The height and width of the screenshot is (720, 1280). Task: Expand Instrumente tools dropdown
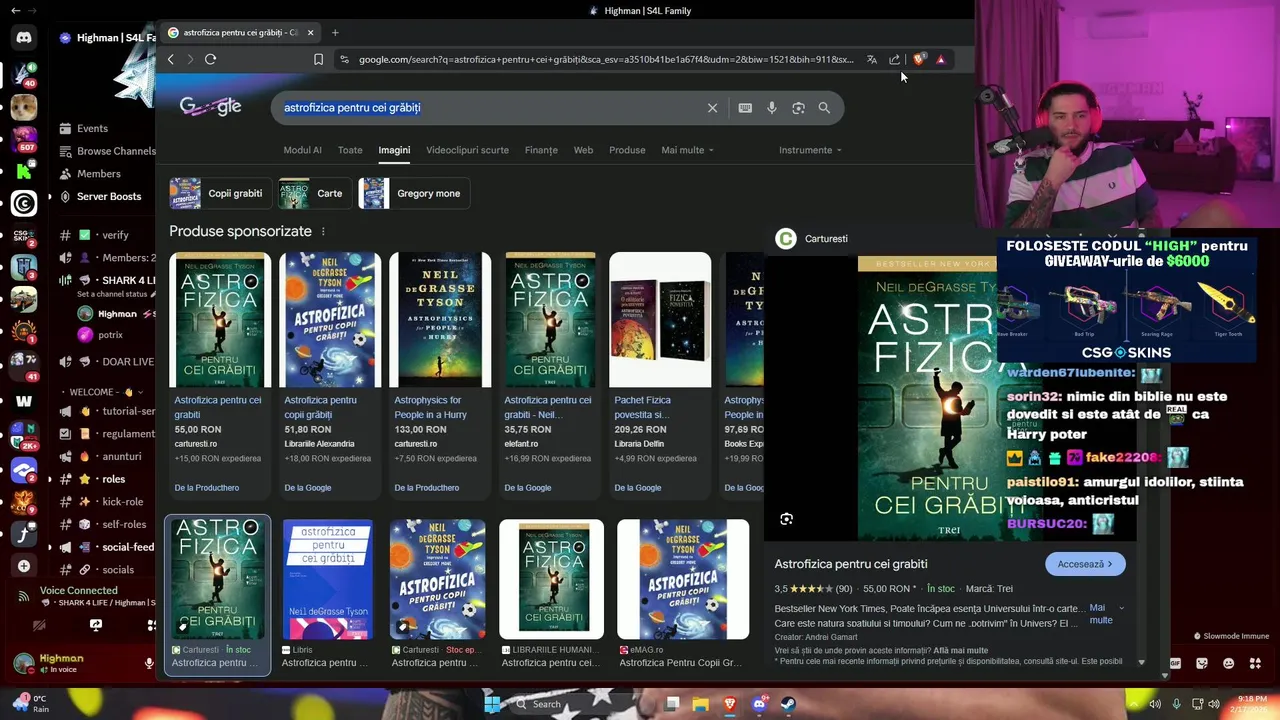[x=810, y=150]
